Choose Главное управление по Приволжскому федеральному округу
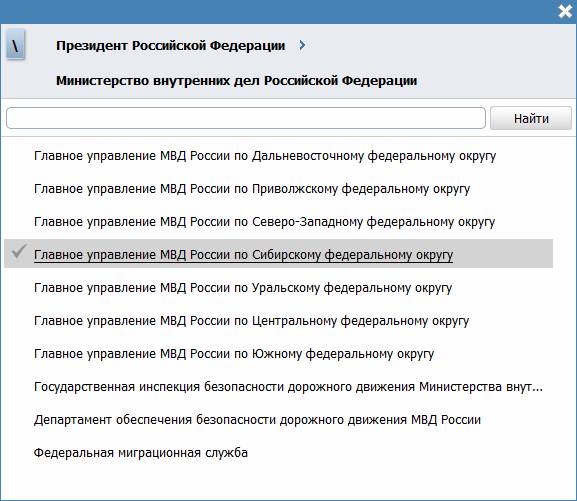The height and width of the screenshot is (501, 577). coord(252,189)
